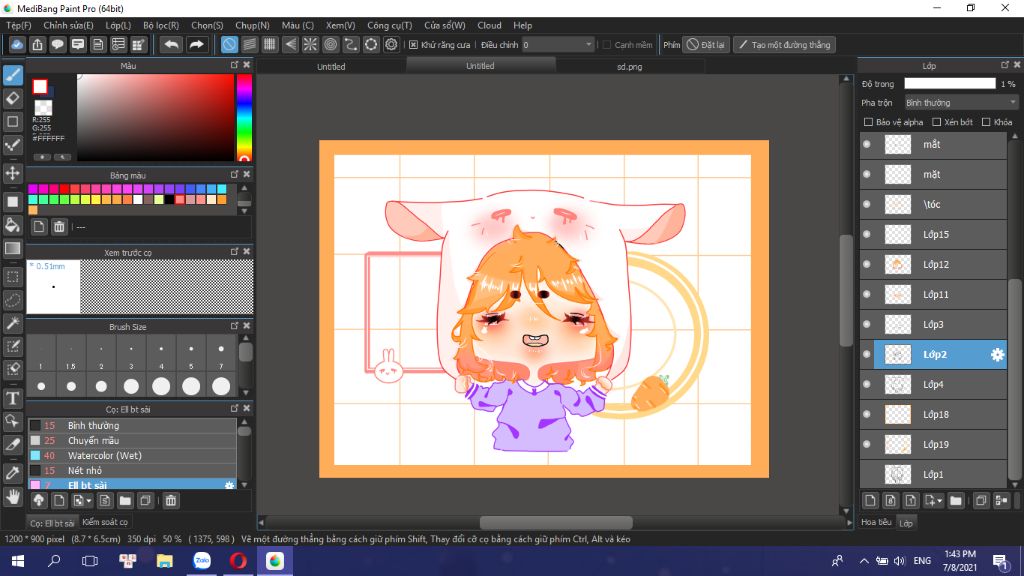Hide the Lớp3 layer
The height and width of the screenshot is (576, 1024).
(867, 325)
